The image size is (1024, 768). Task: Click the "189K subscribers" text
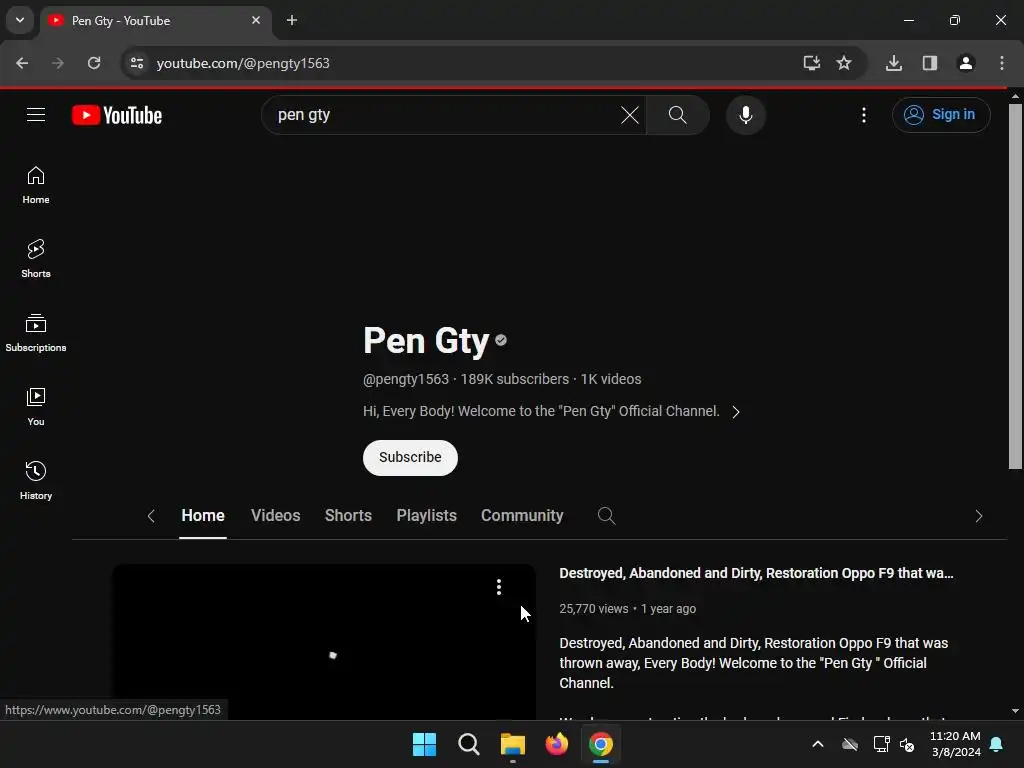point(515,379)
